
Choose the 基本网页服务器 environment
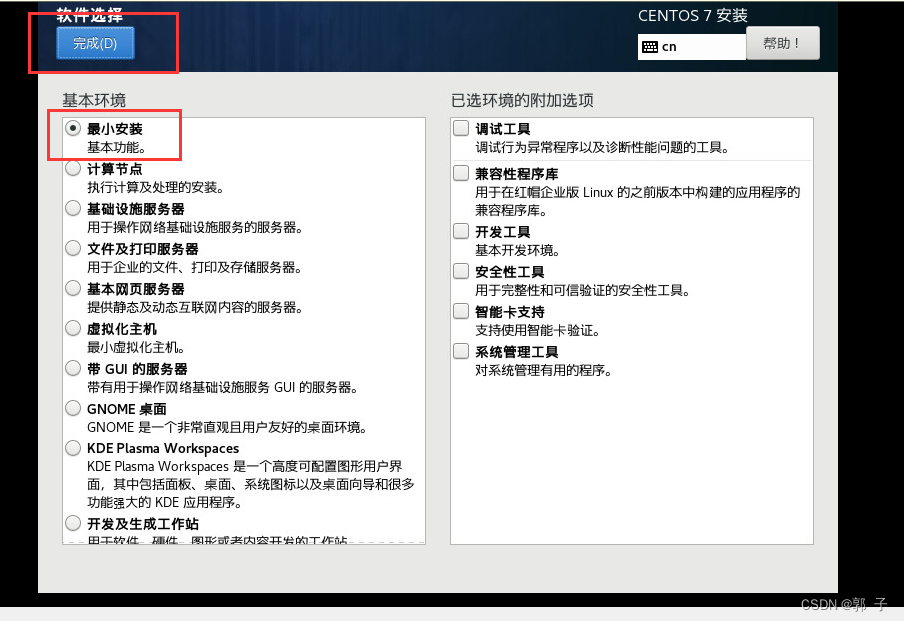click(x=73, y=288)
